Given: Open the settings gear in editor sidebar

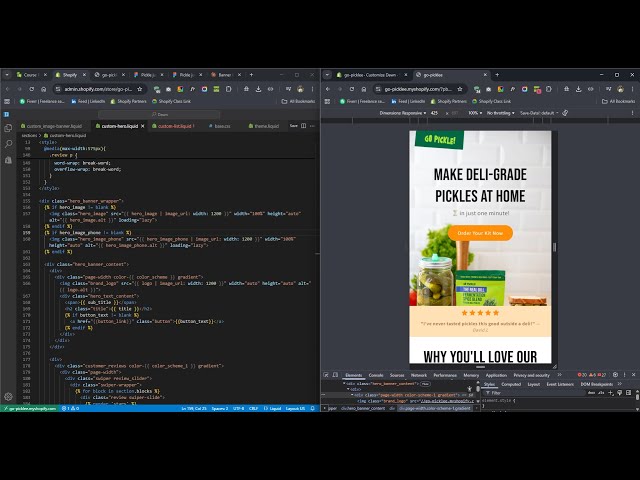Looking at the screenshot, I should click(x=8, y=396).
